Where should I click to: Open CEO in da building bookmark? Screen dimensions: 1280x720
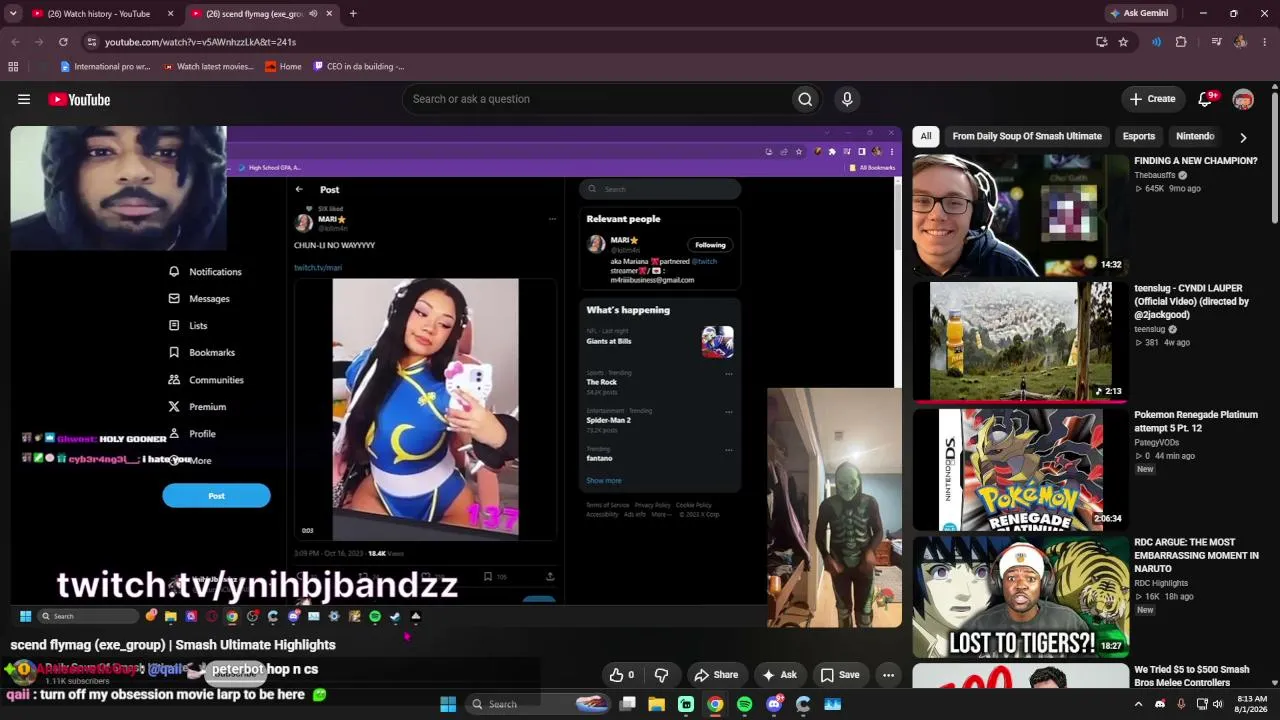coord(358,67)
